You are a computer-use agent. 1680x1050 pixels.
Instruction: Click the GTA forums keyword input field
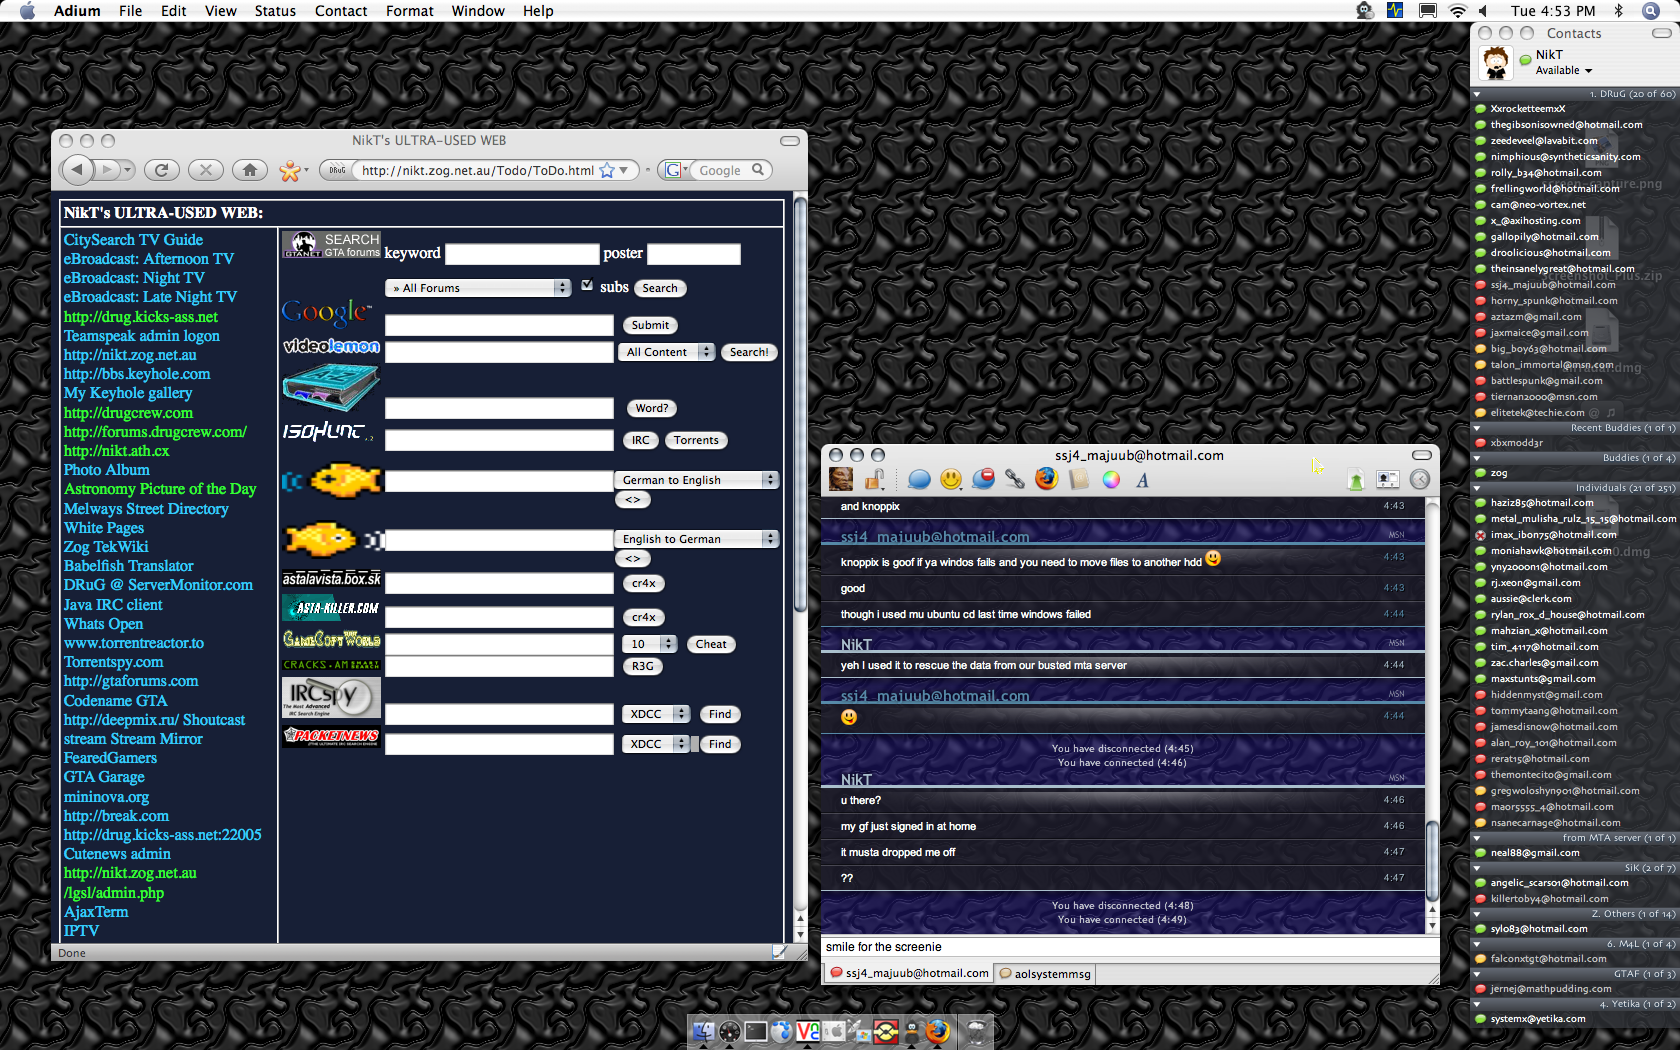click(x=521, y=254)
